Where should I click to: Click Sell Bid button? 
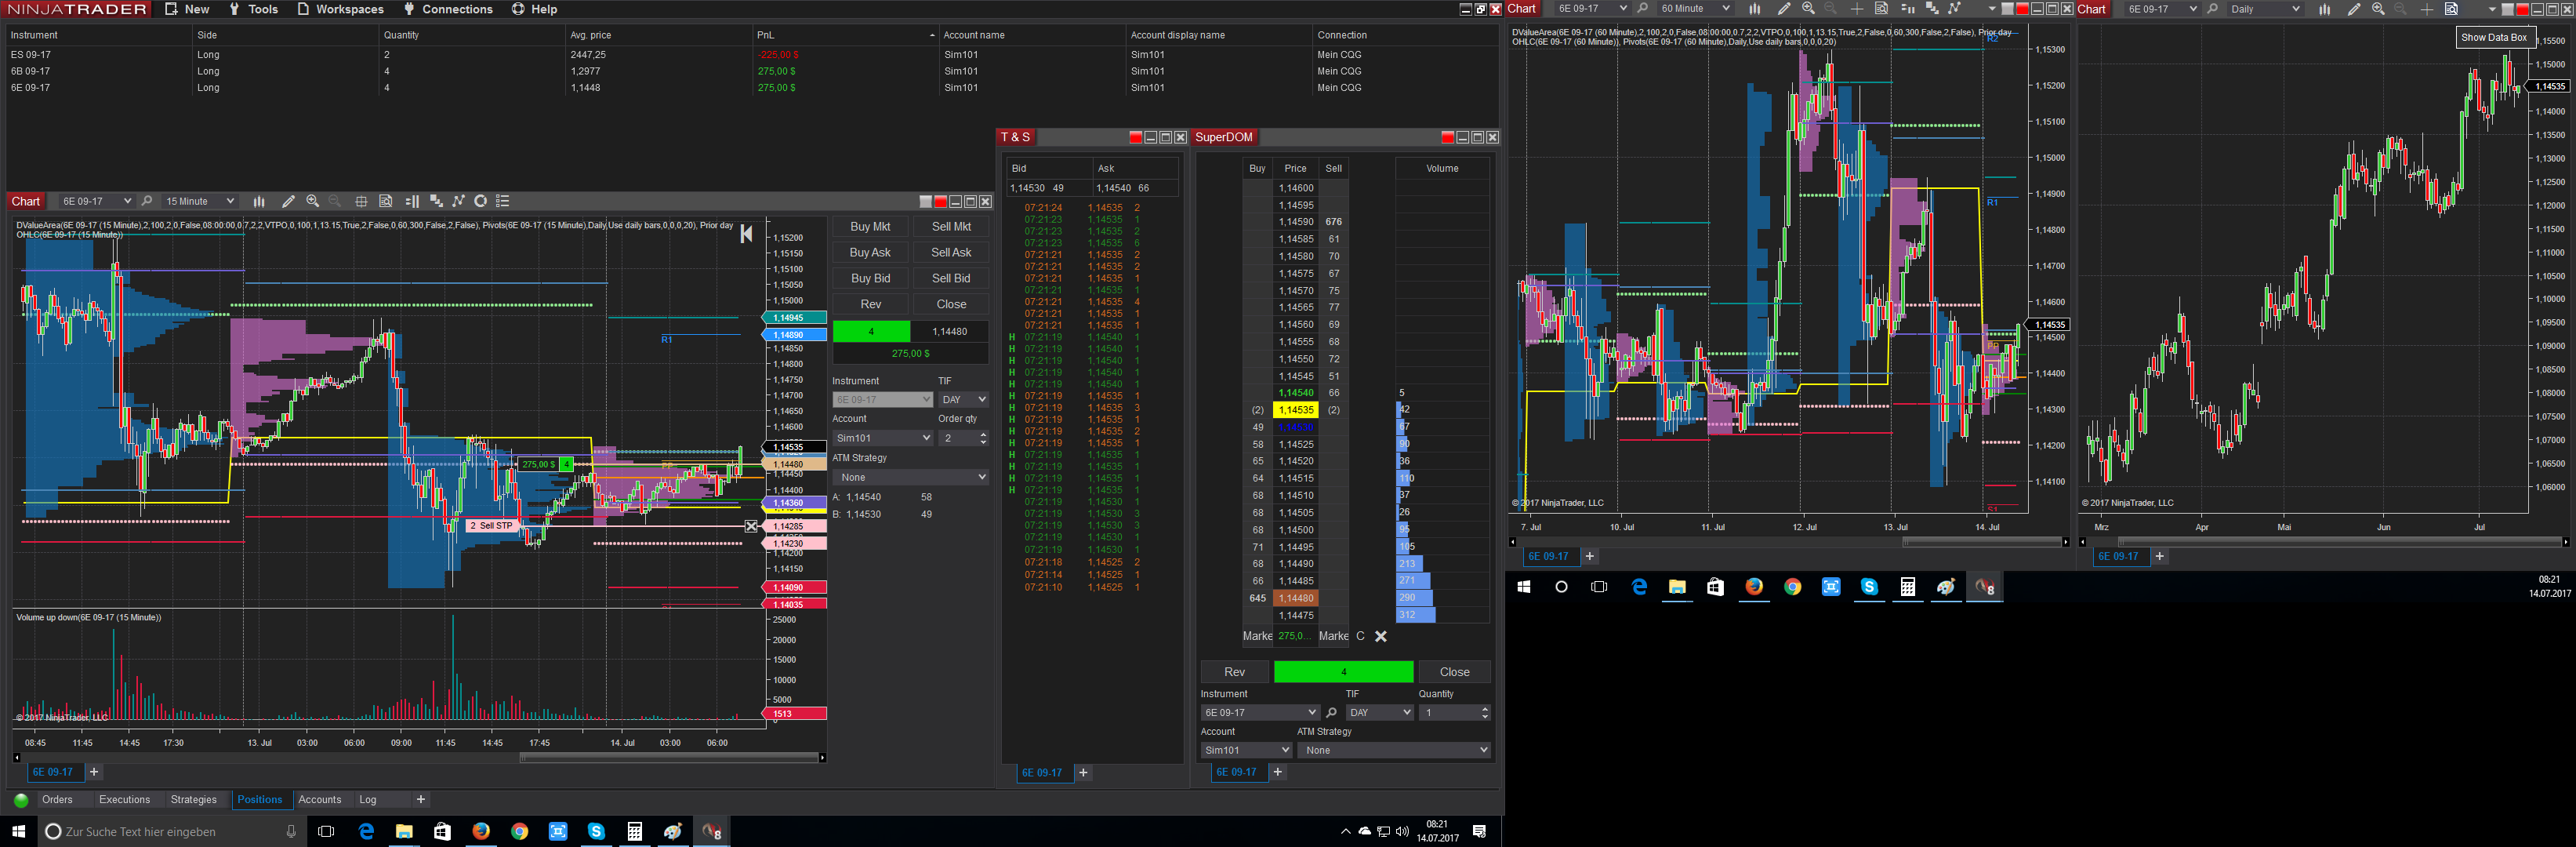tap(951, 279)
